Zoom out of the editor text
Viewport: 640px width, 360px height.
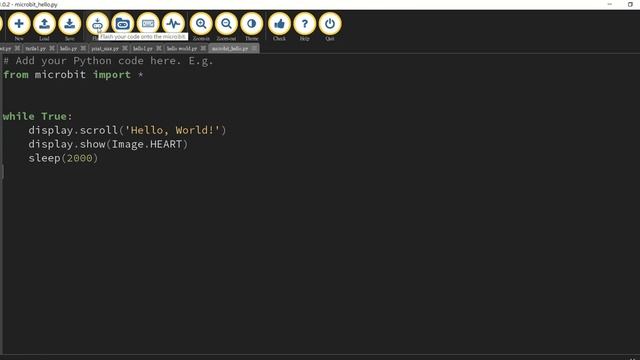[x=226, y=24]
